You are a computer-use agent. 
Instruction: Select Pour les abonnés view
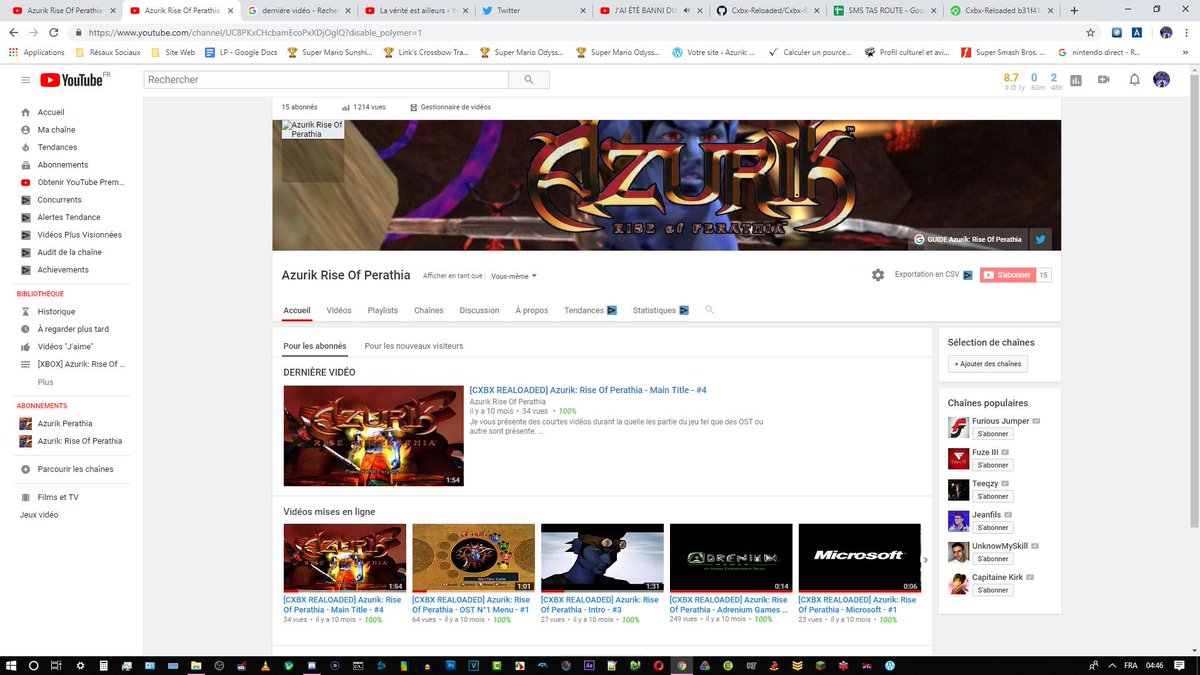click(x=315, y=346)
